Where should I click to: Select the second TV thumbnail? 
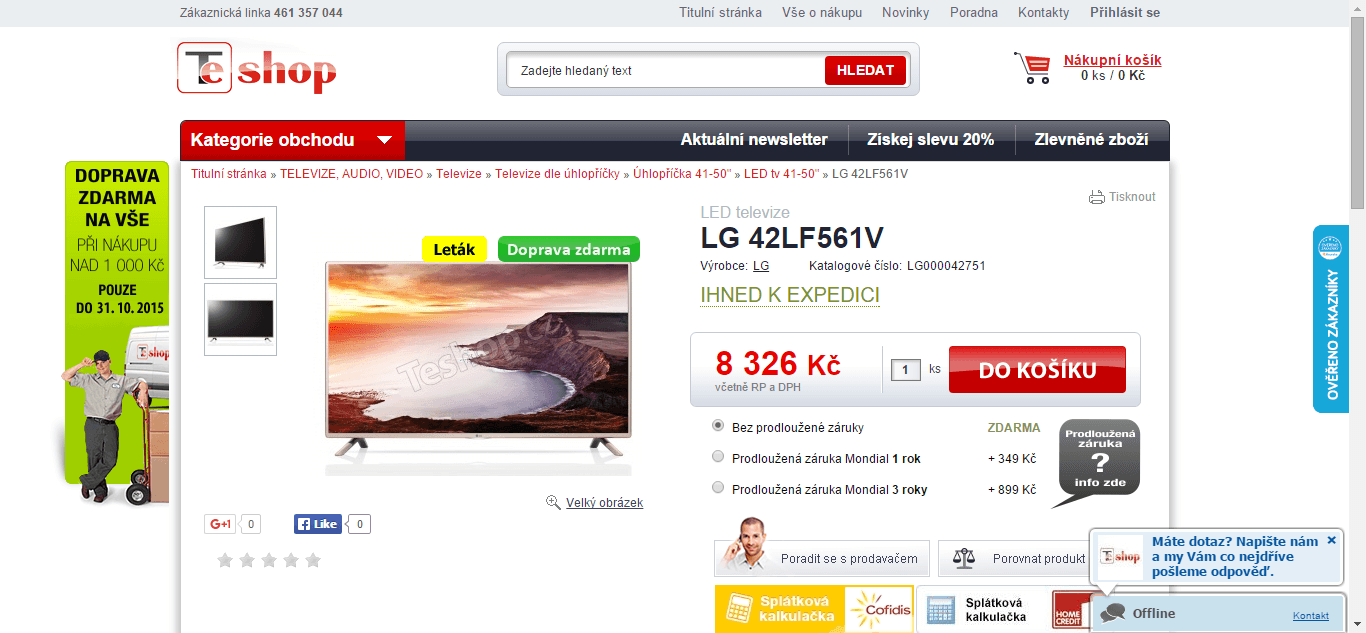(241, 319)
